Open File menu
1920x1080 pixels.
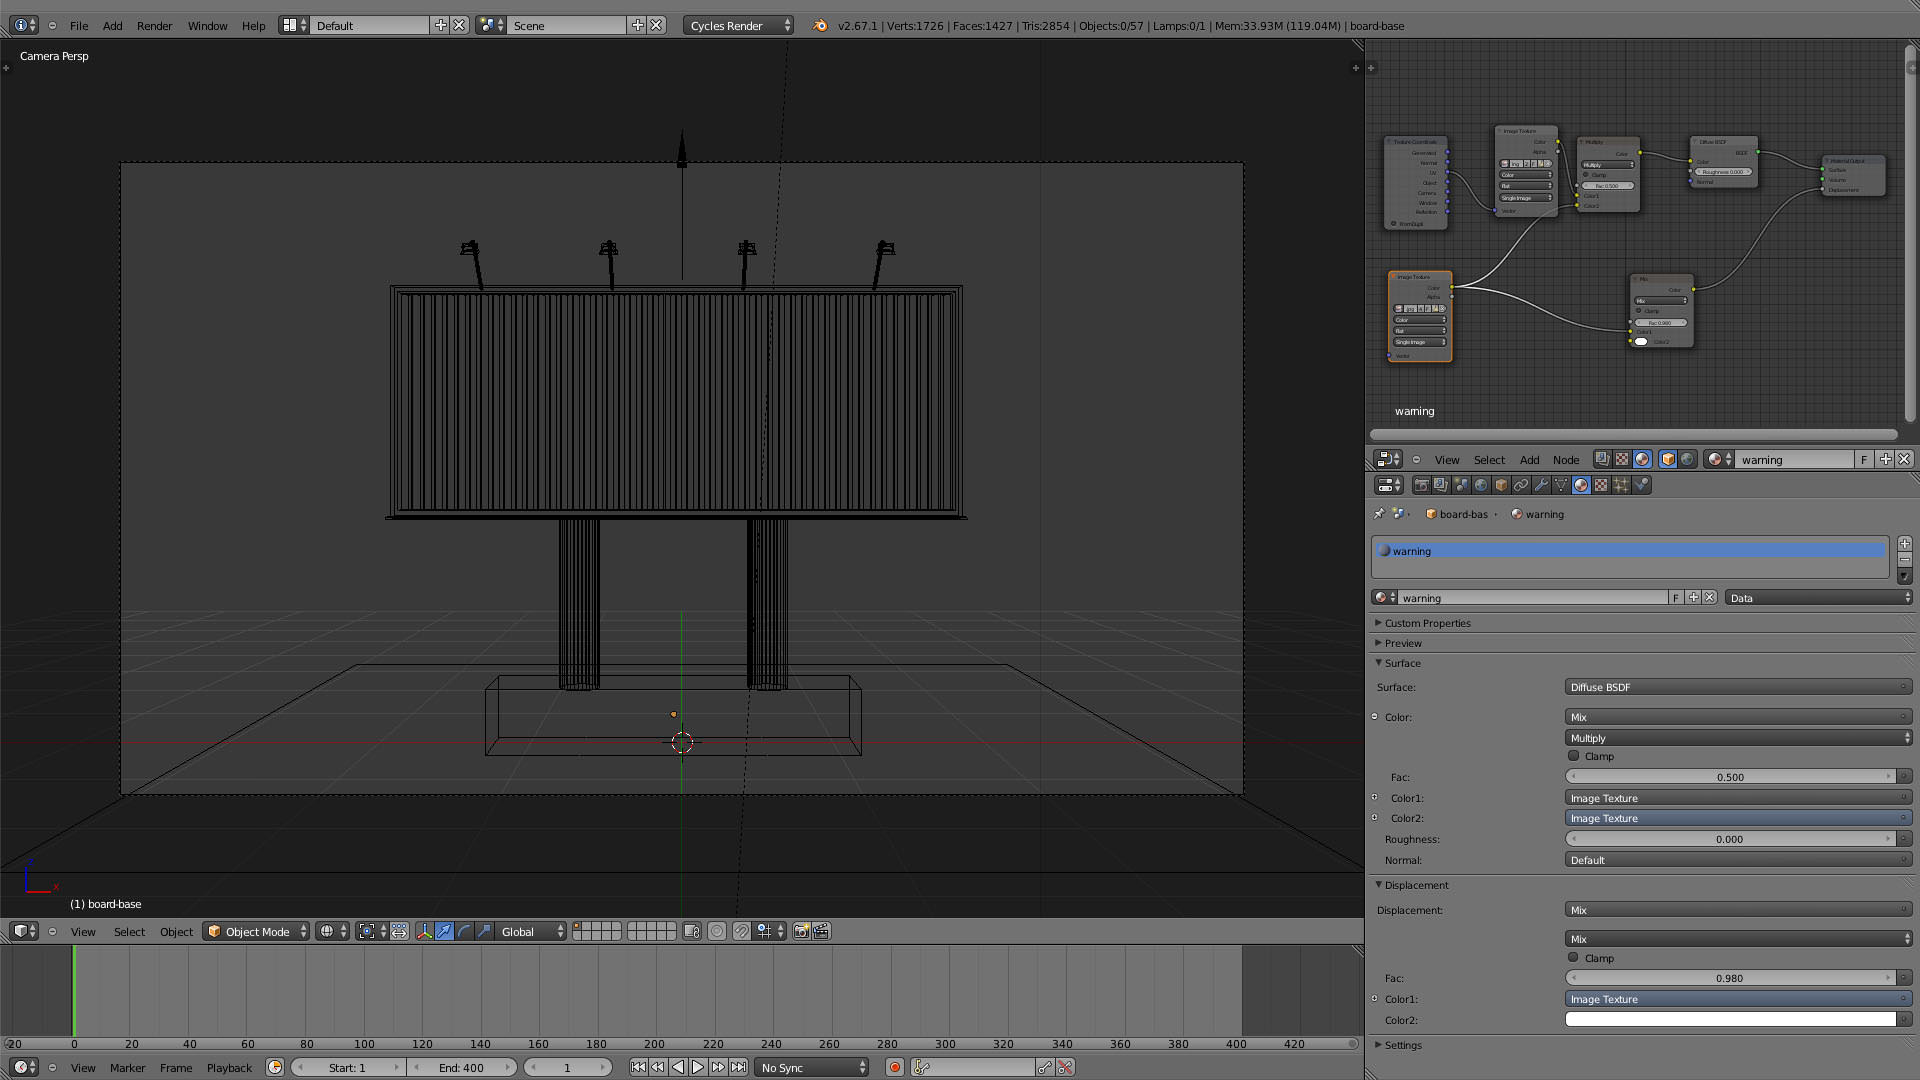pos(79,25)
